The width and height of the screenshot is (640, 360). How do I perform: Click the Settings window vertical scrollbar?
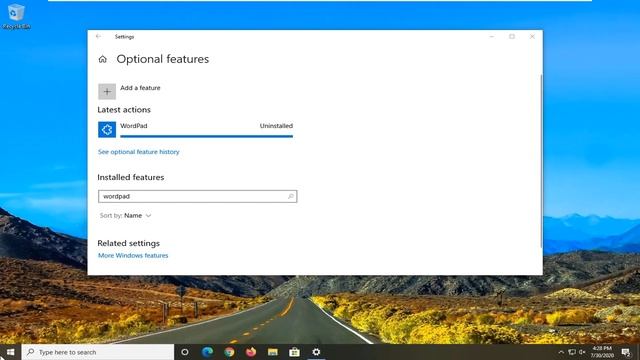541,161
